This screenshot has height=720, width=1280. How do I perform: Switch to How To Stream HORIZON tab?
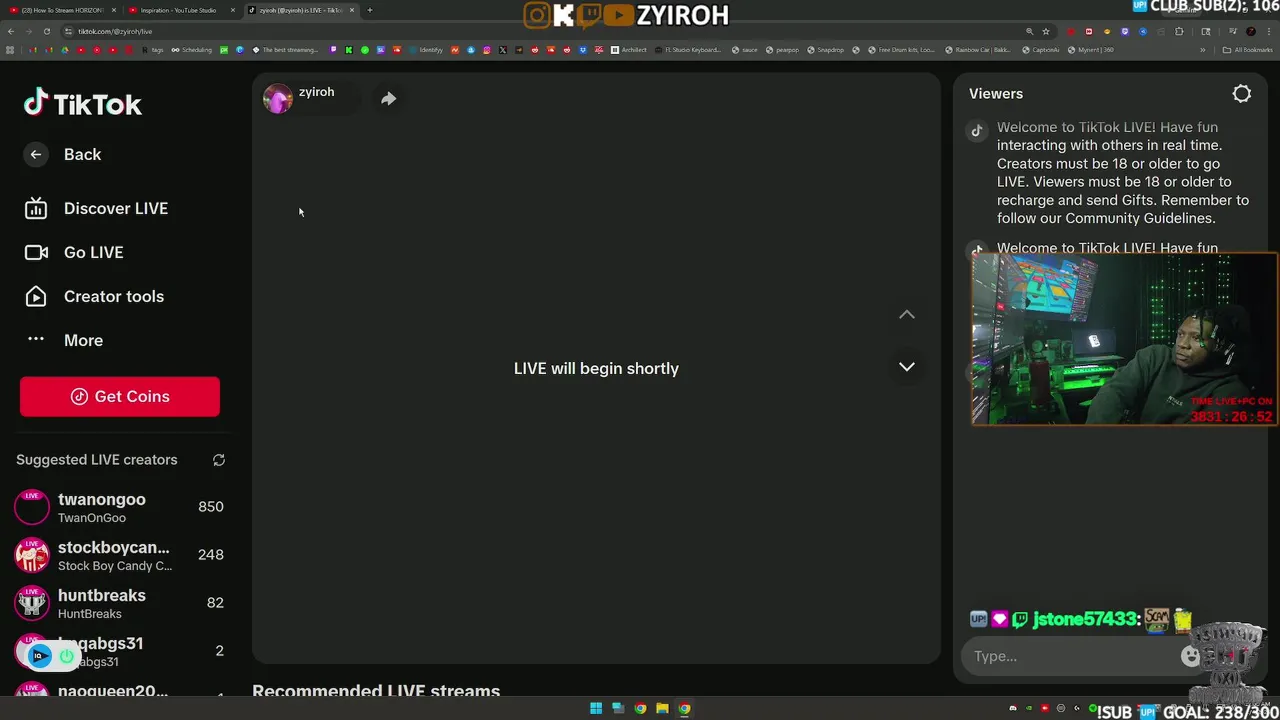click(62, 10)
